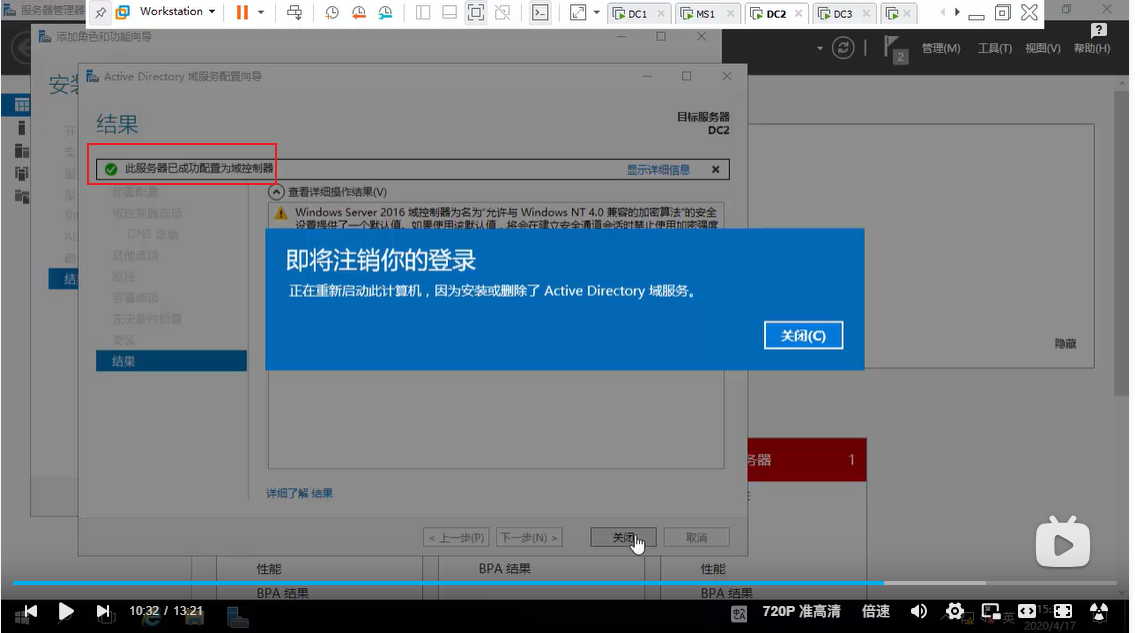Seek the video using the blue progress bar
The image size is (1135, 633).
(565, 582)
